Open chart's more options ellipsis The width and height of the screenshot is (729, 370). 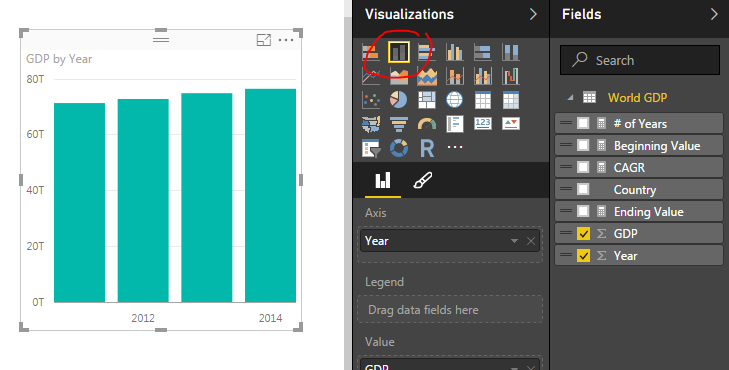(286, 40)
